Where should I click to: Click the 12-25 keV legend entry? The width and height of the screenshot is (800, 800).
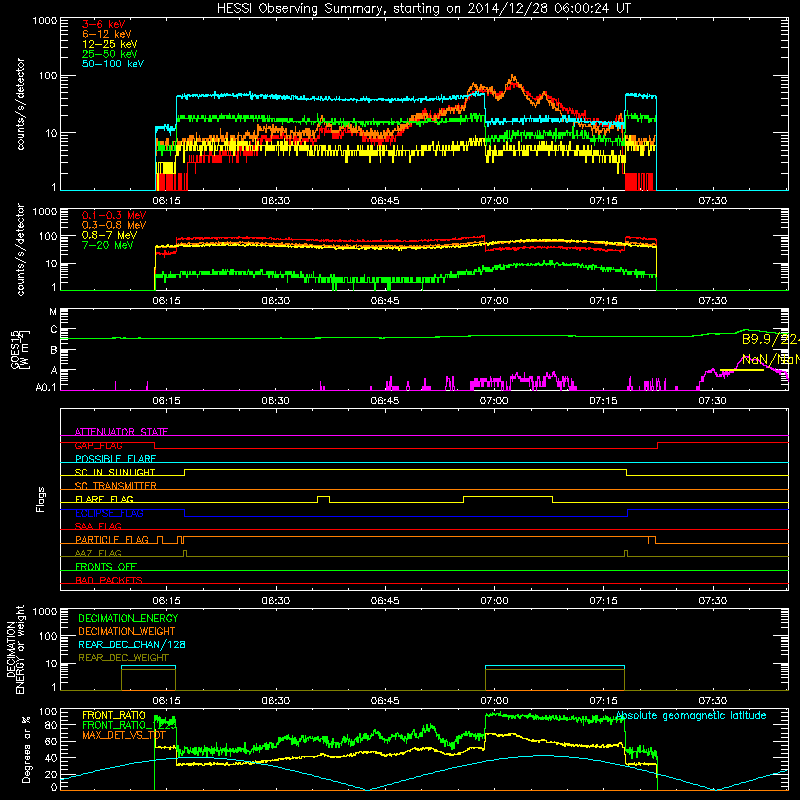[109, 44]
